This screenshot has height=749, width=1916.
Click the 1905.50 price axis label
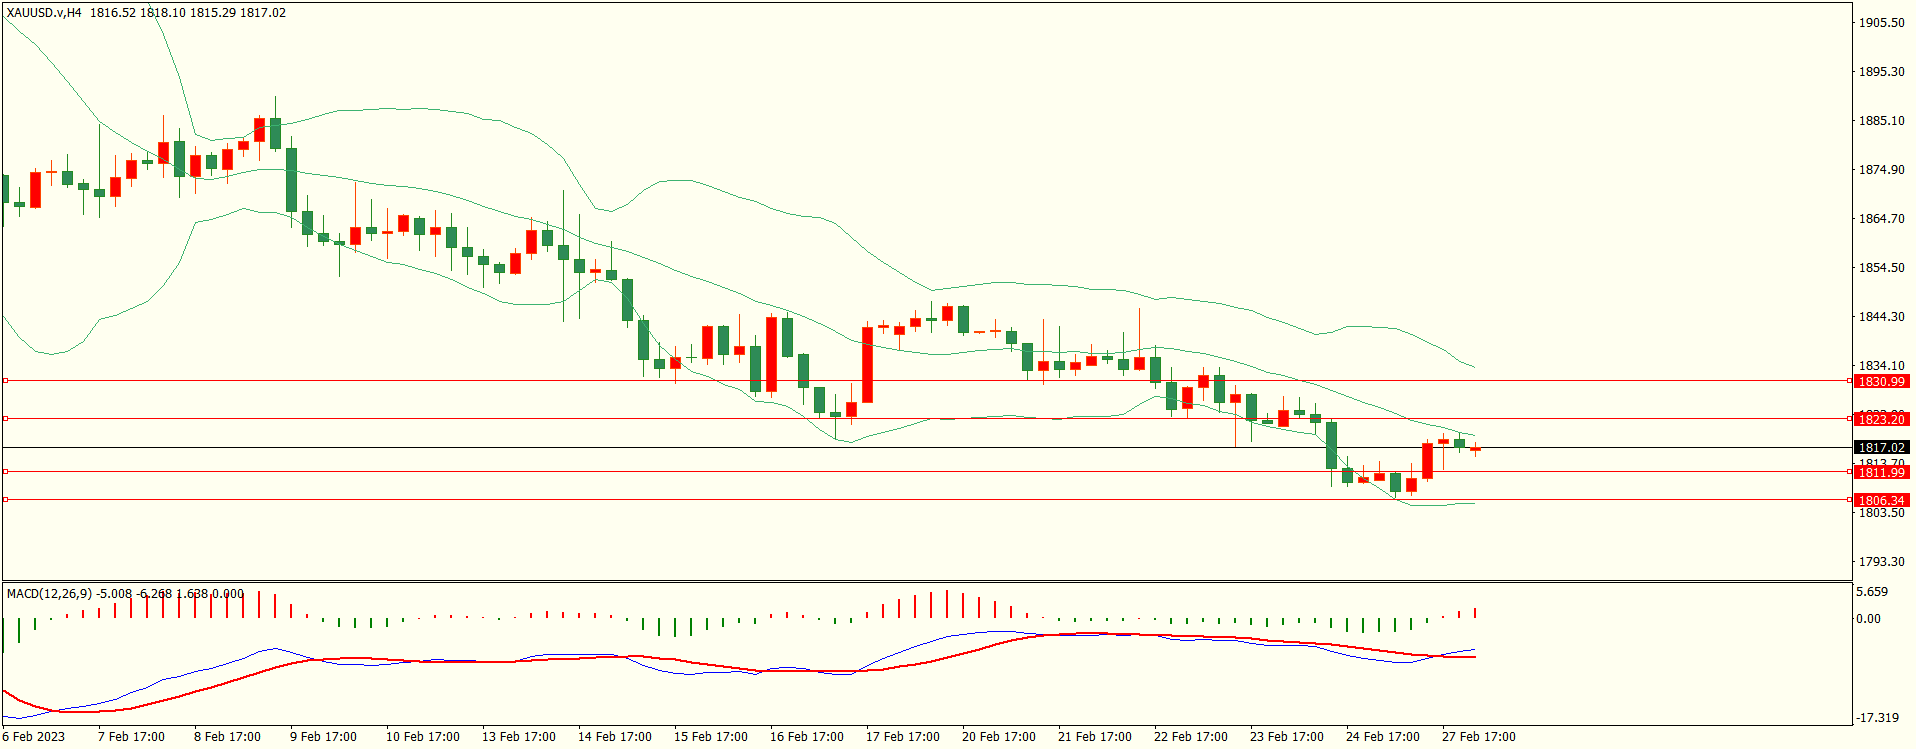tap(1881, 22)
